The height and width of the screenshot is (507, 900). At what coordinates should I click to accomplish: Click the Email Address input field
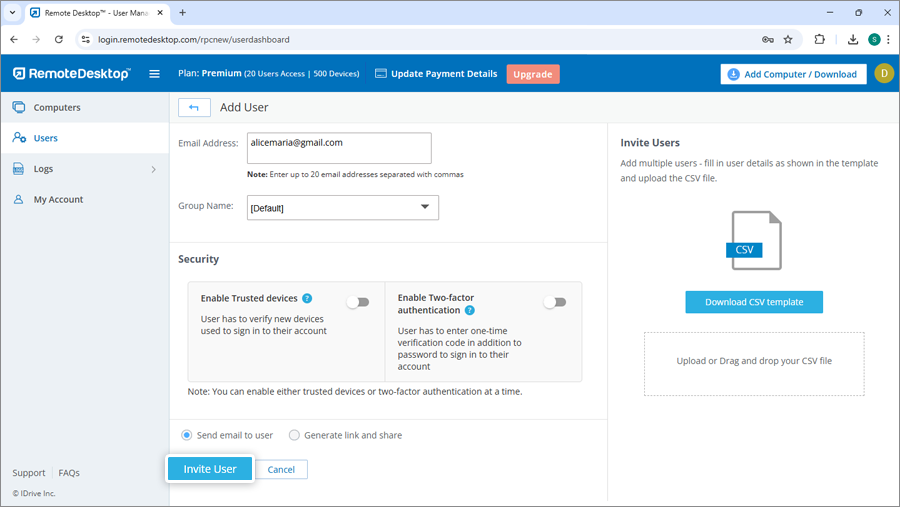(339, 148)
